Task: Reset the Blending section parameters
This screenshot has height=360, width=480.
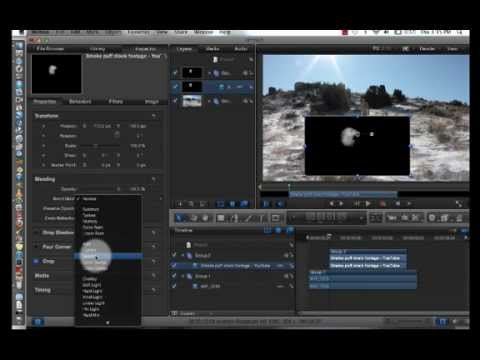Action: tap(154, 179)
